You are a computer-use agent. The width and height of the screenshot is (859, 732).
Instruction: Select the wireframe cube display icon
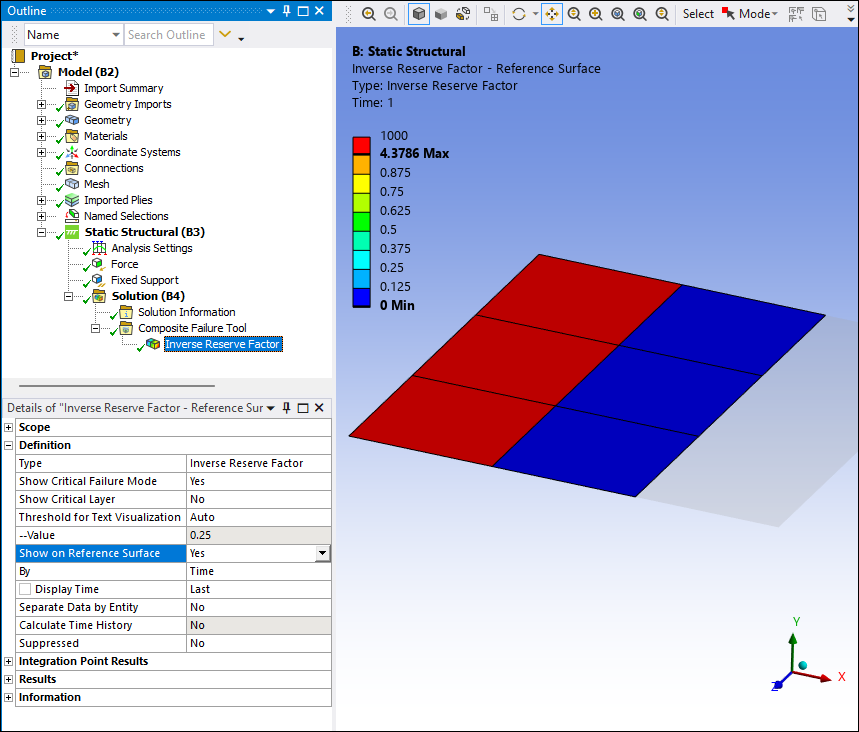419,14
